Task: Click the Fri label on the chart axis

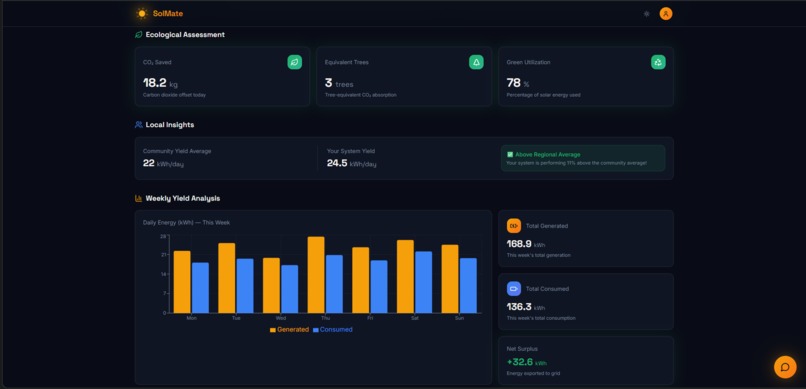Action: pos(370,318)
